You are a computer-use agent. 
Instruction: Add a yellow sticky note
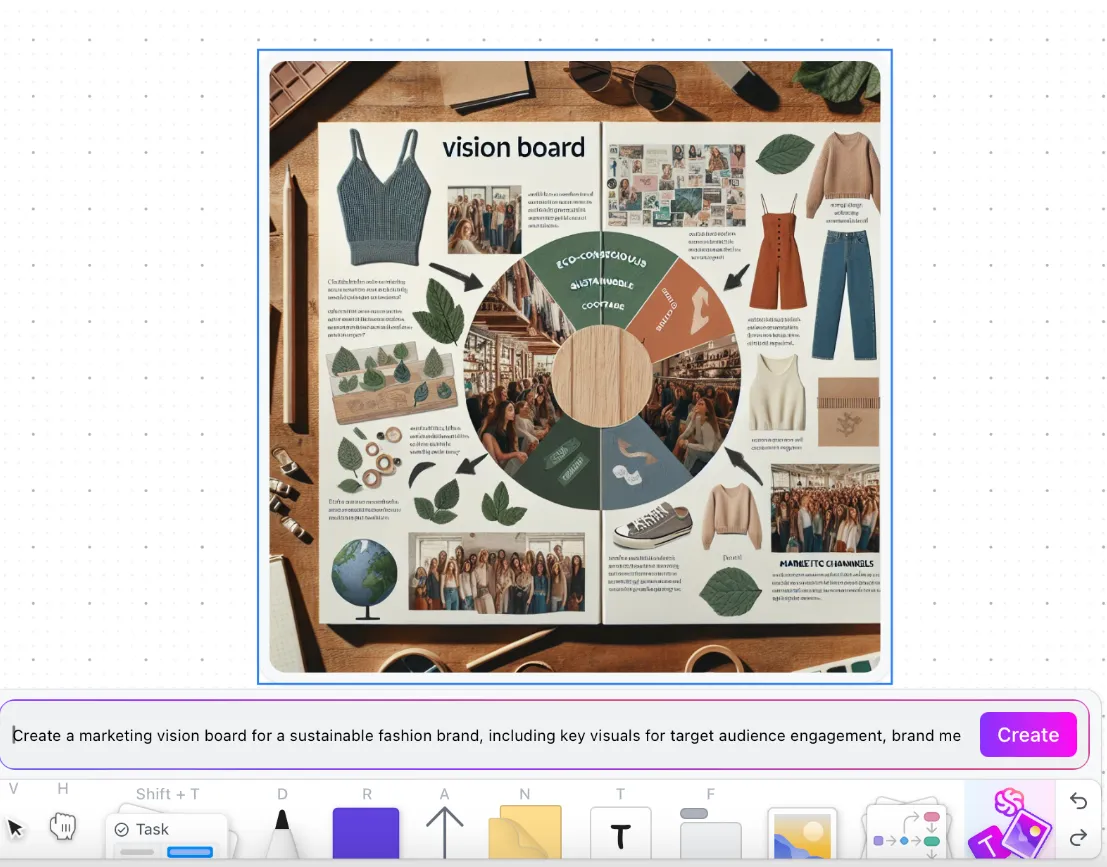tap(525, 832)
